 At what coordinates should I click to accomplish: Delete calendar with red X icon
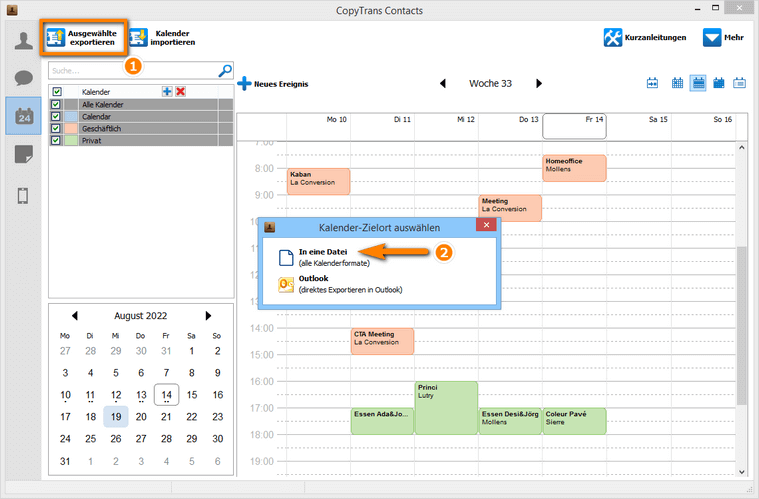click(x=181, y=91)
